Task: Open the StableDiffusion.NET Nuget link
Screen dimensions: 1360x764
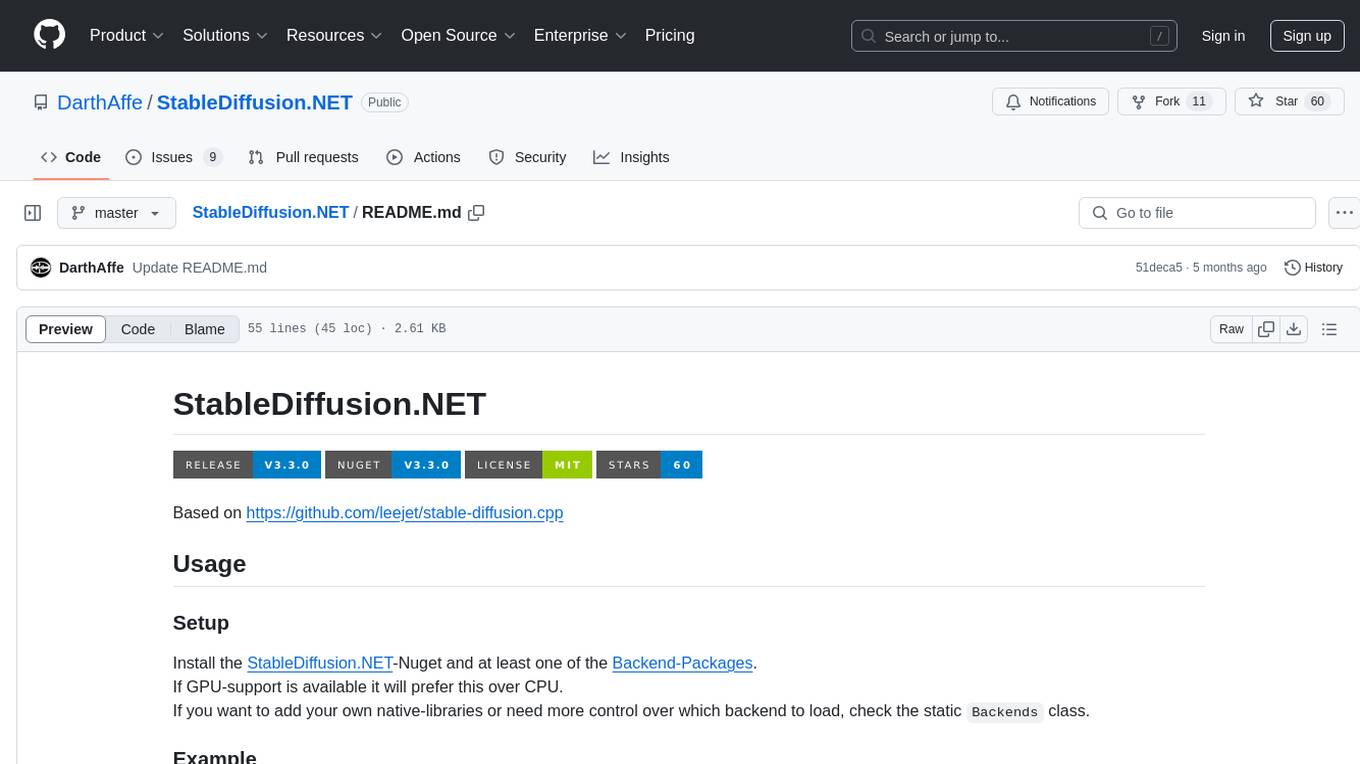Action: pyautogui.click(x=320, y=663)
